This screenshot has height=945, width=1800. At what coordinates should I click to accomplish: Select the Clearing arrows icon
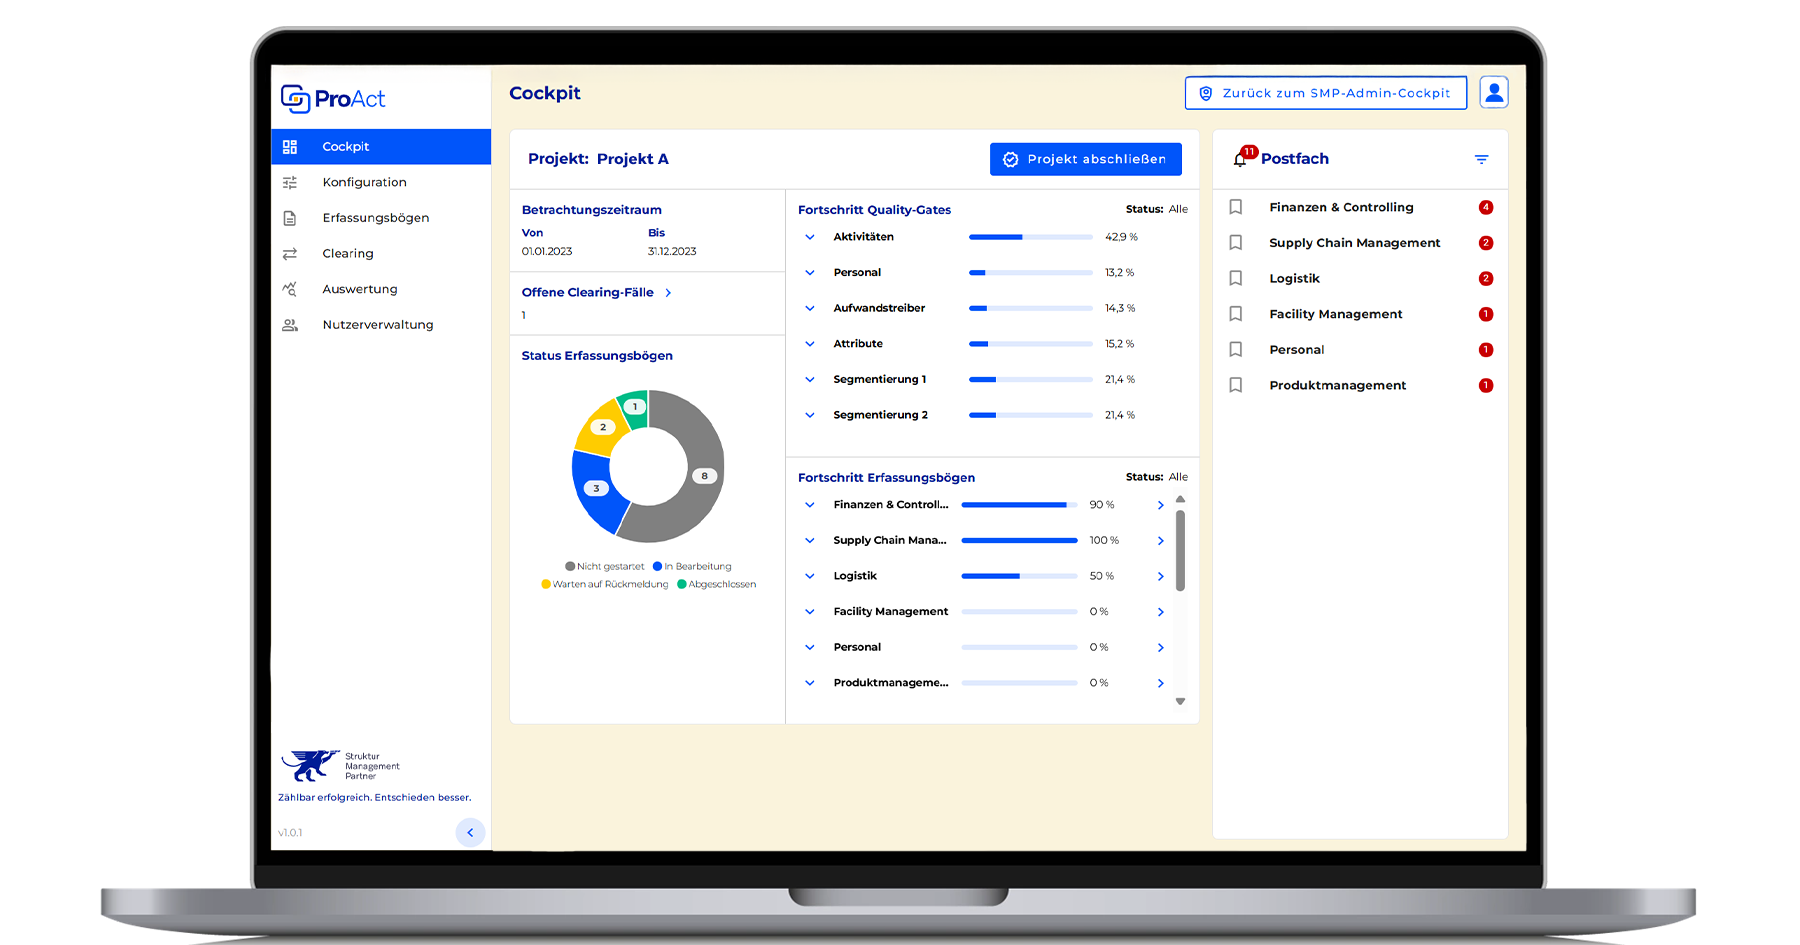click(x=291, y=253)
